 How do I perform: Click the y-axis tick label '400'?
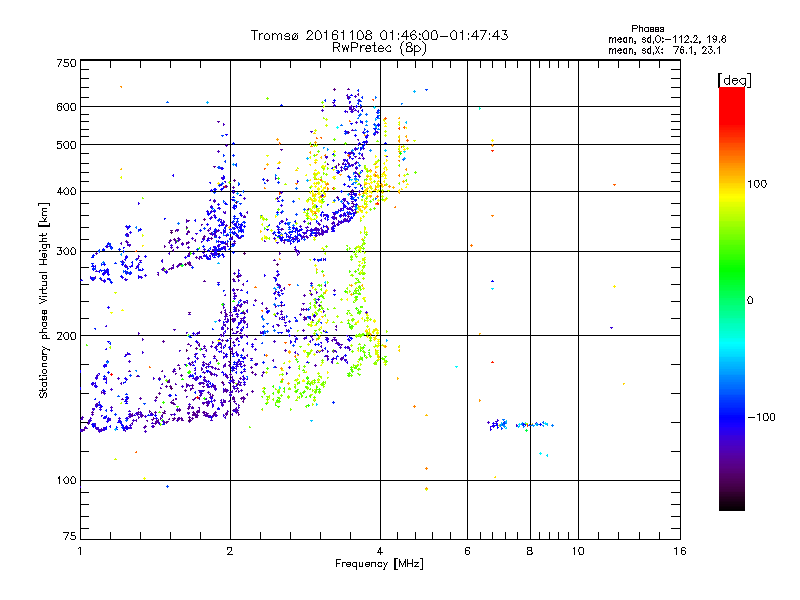coord(66,192)
